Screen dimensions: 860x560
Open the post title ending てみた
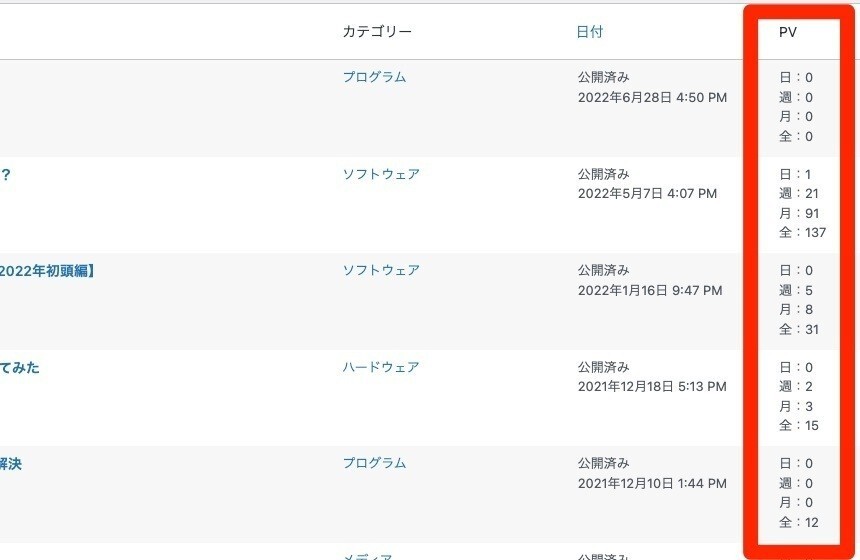pyautogui.click(x=20, y=367)
